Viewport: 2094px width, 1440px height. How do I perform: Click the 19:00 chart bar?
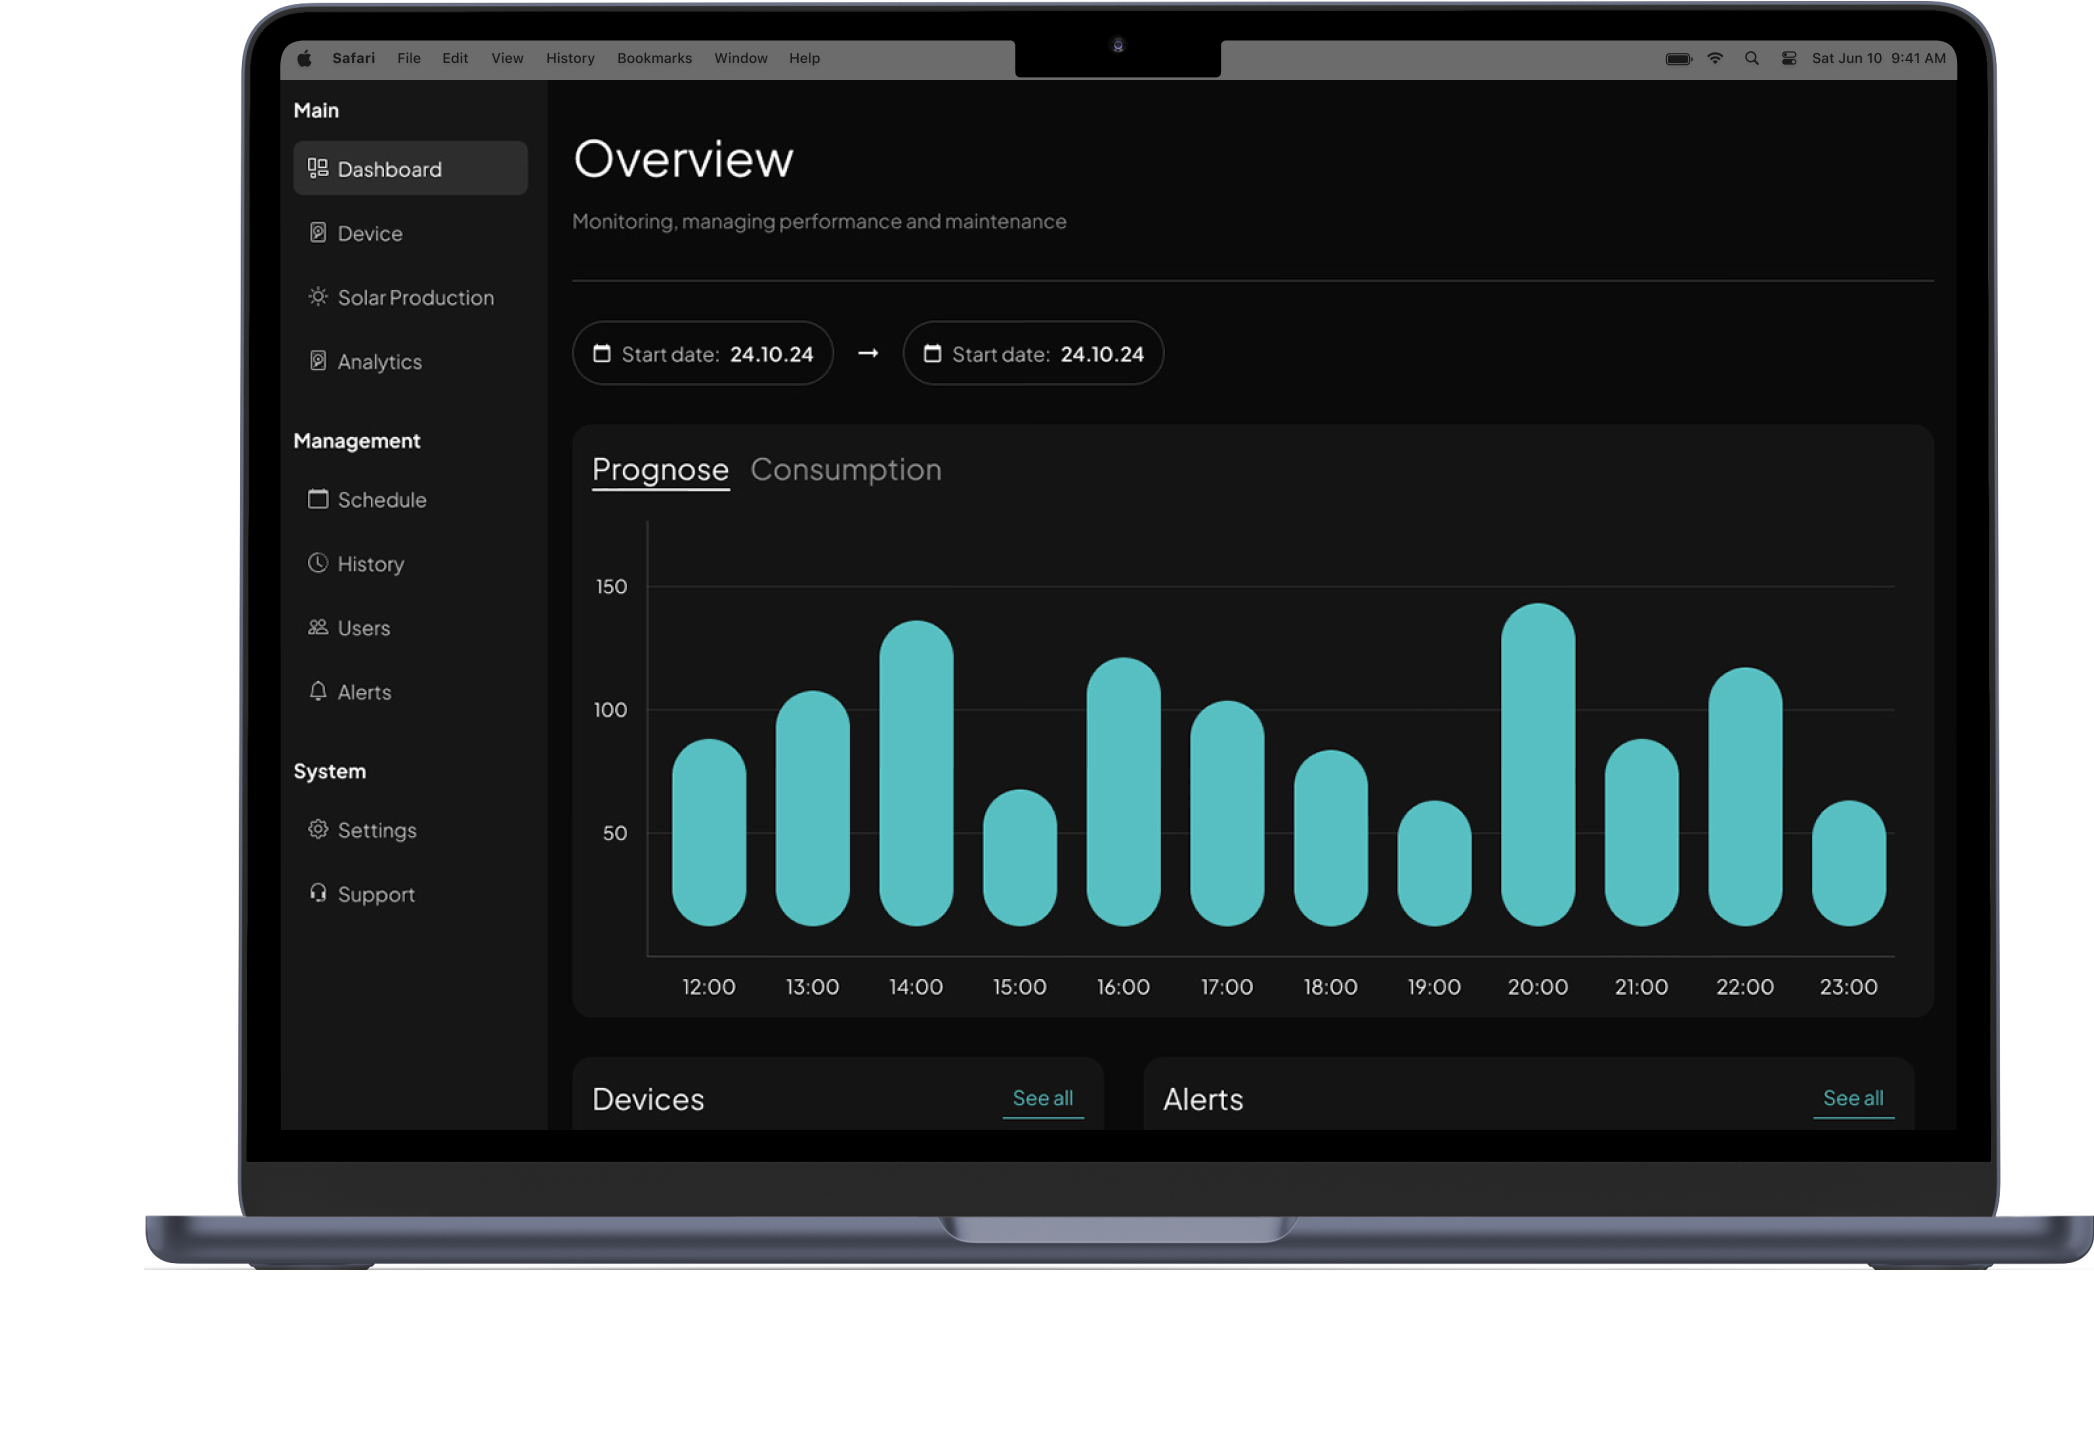[x=1434, y=863]
